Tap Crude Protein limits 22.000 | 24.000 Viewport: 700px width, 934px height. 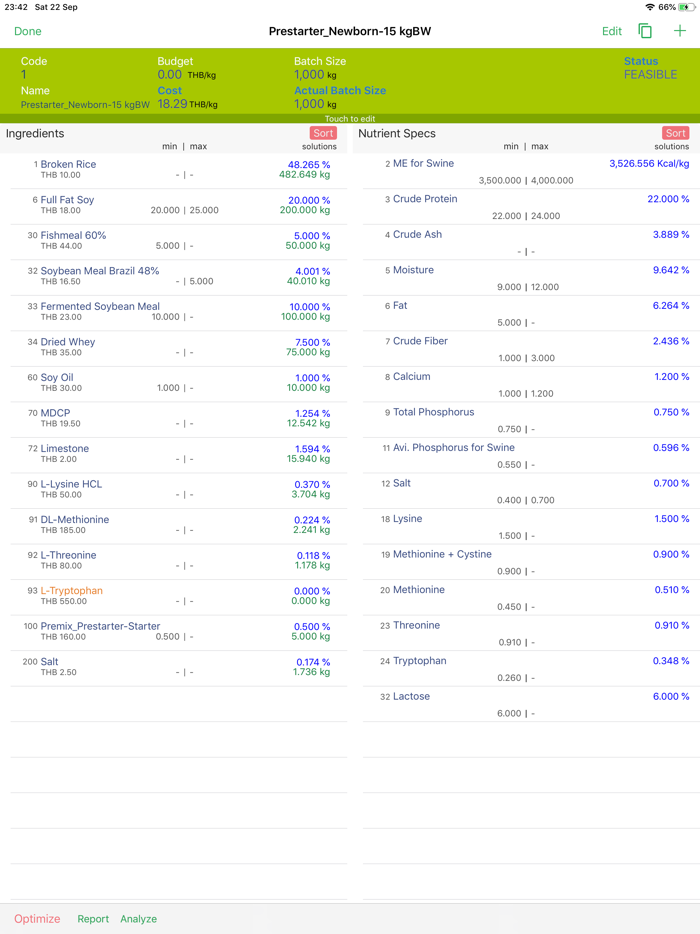click(x=526, y=216)
